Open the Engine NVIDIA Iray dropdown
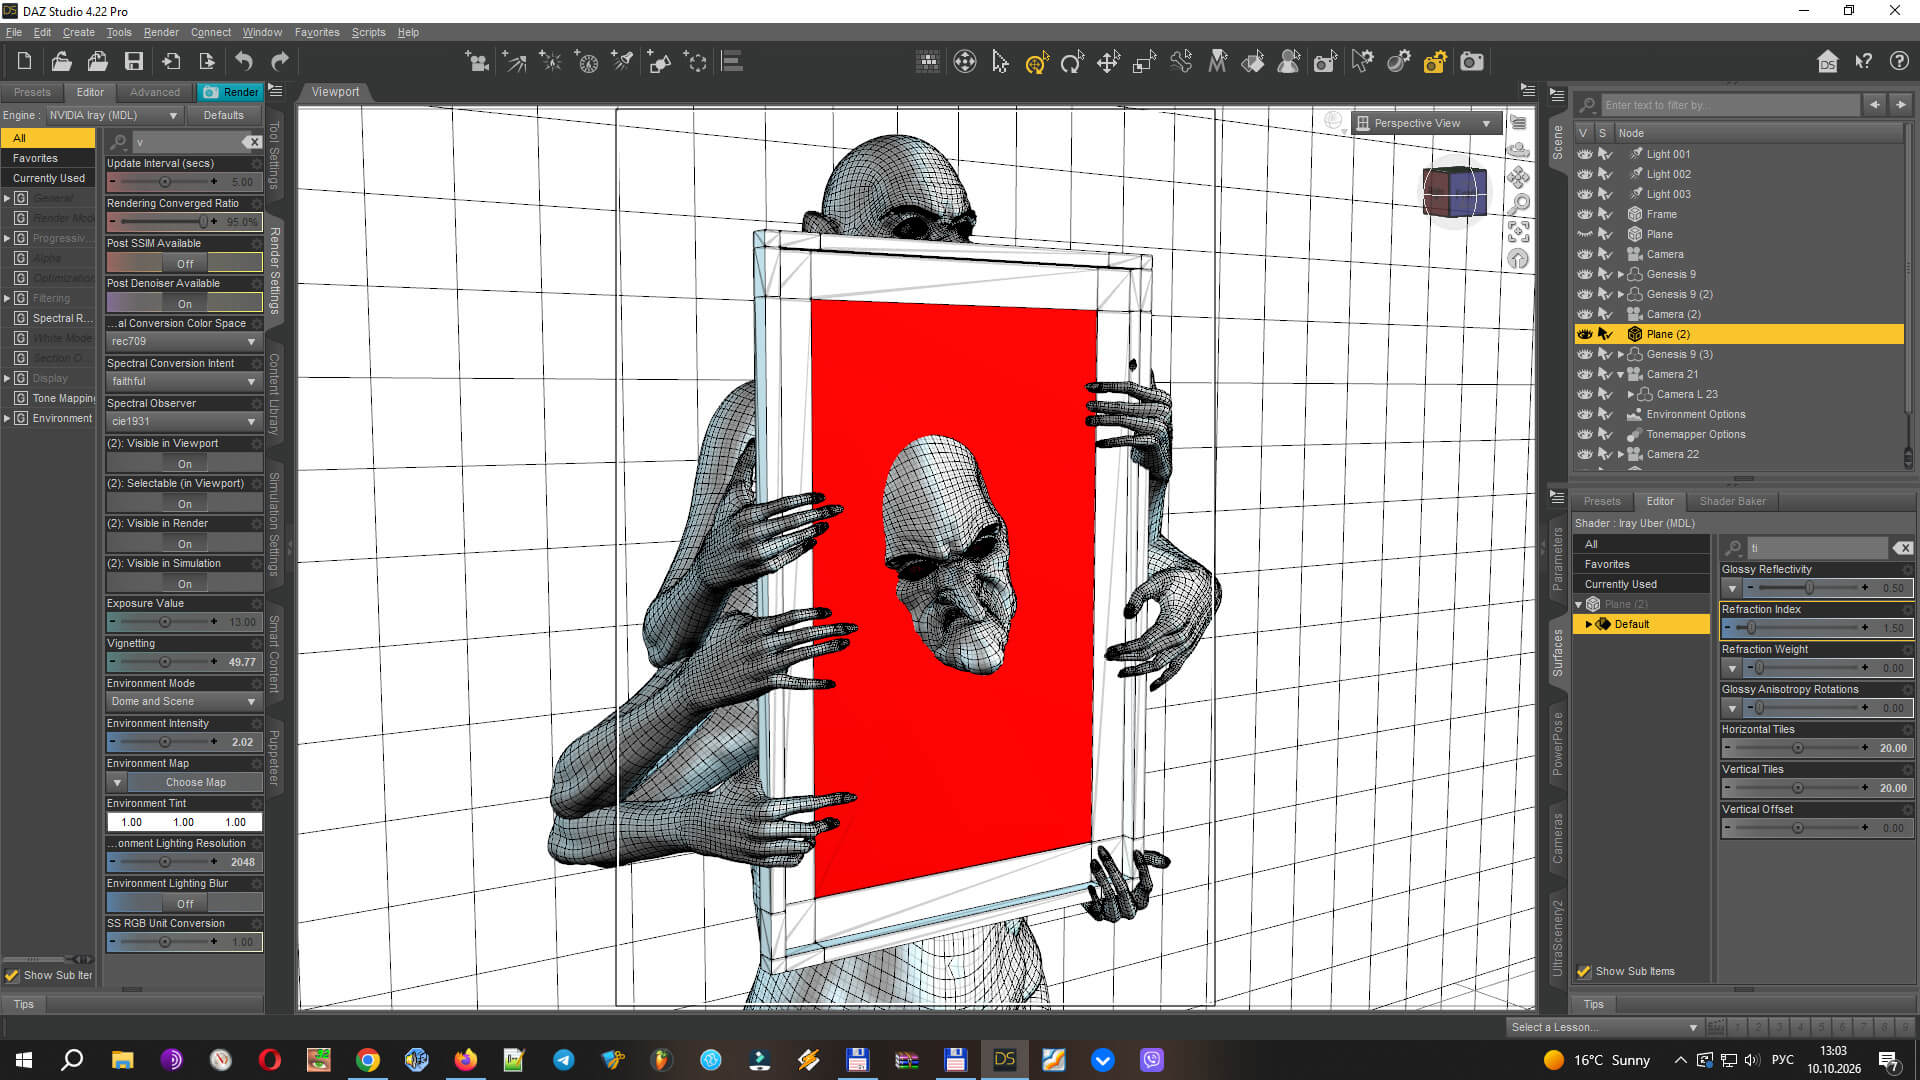The height and width of the screenshot is (1080, 1920). pos(113,115)
